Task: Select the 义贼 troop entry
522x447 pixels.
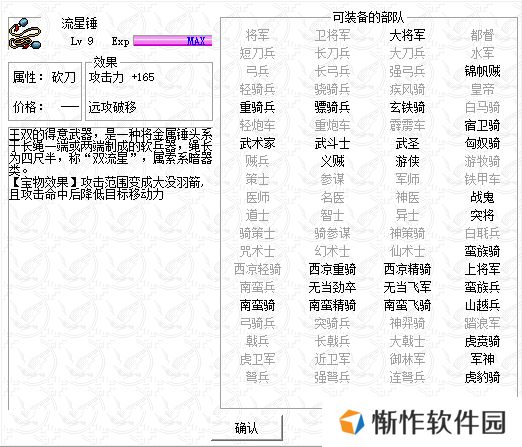Action: (332, 161)
